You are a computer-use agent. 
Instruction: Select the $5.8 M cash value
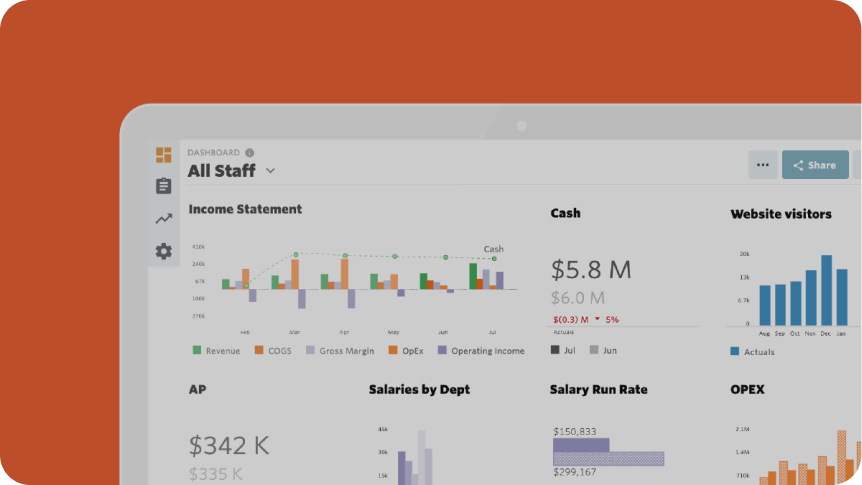[591, 269]
